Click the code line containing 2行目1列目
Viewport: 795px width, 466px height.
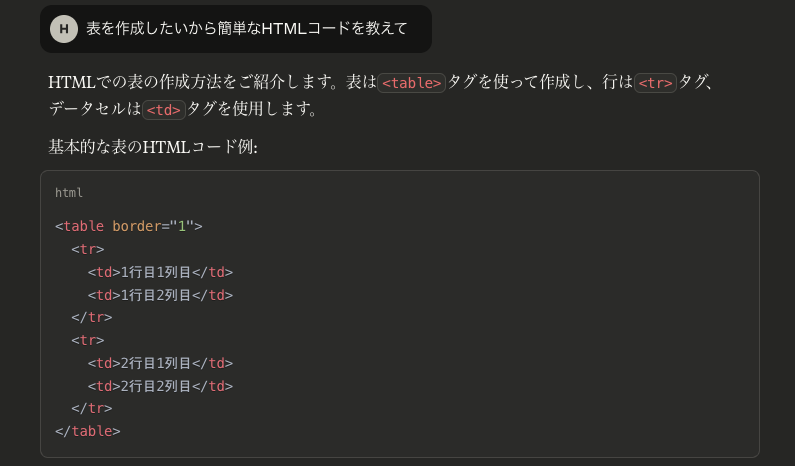160,363
